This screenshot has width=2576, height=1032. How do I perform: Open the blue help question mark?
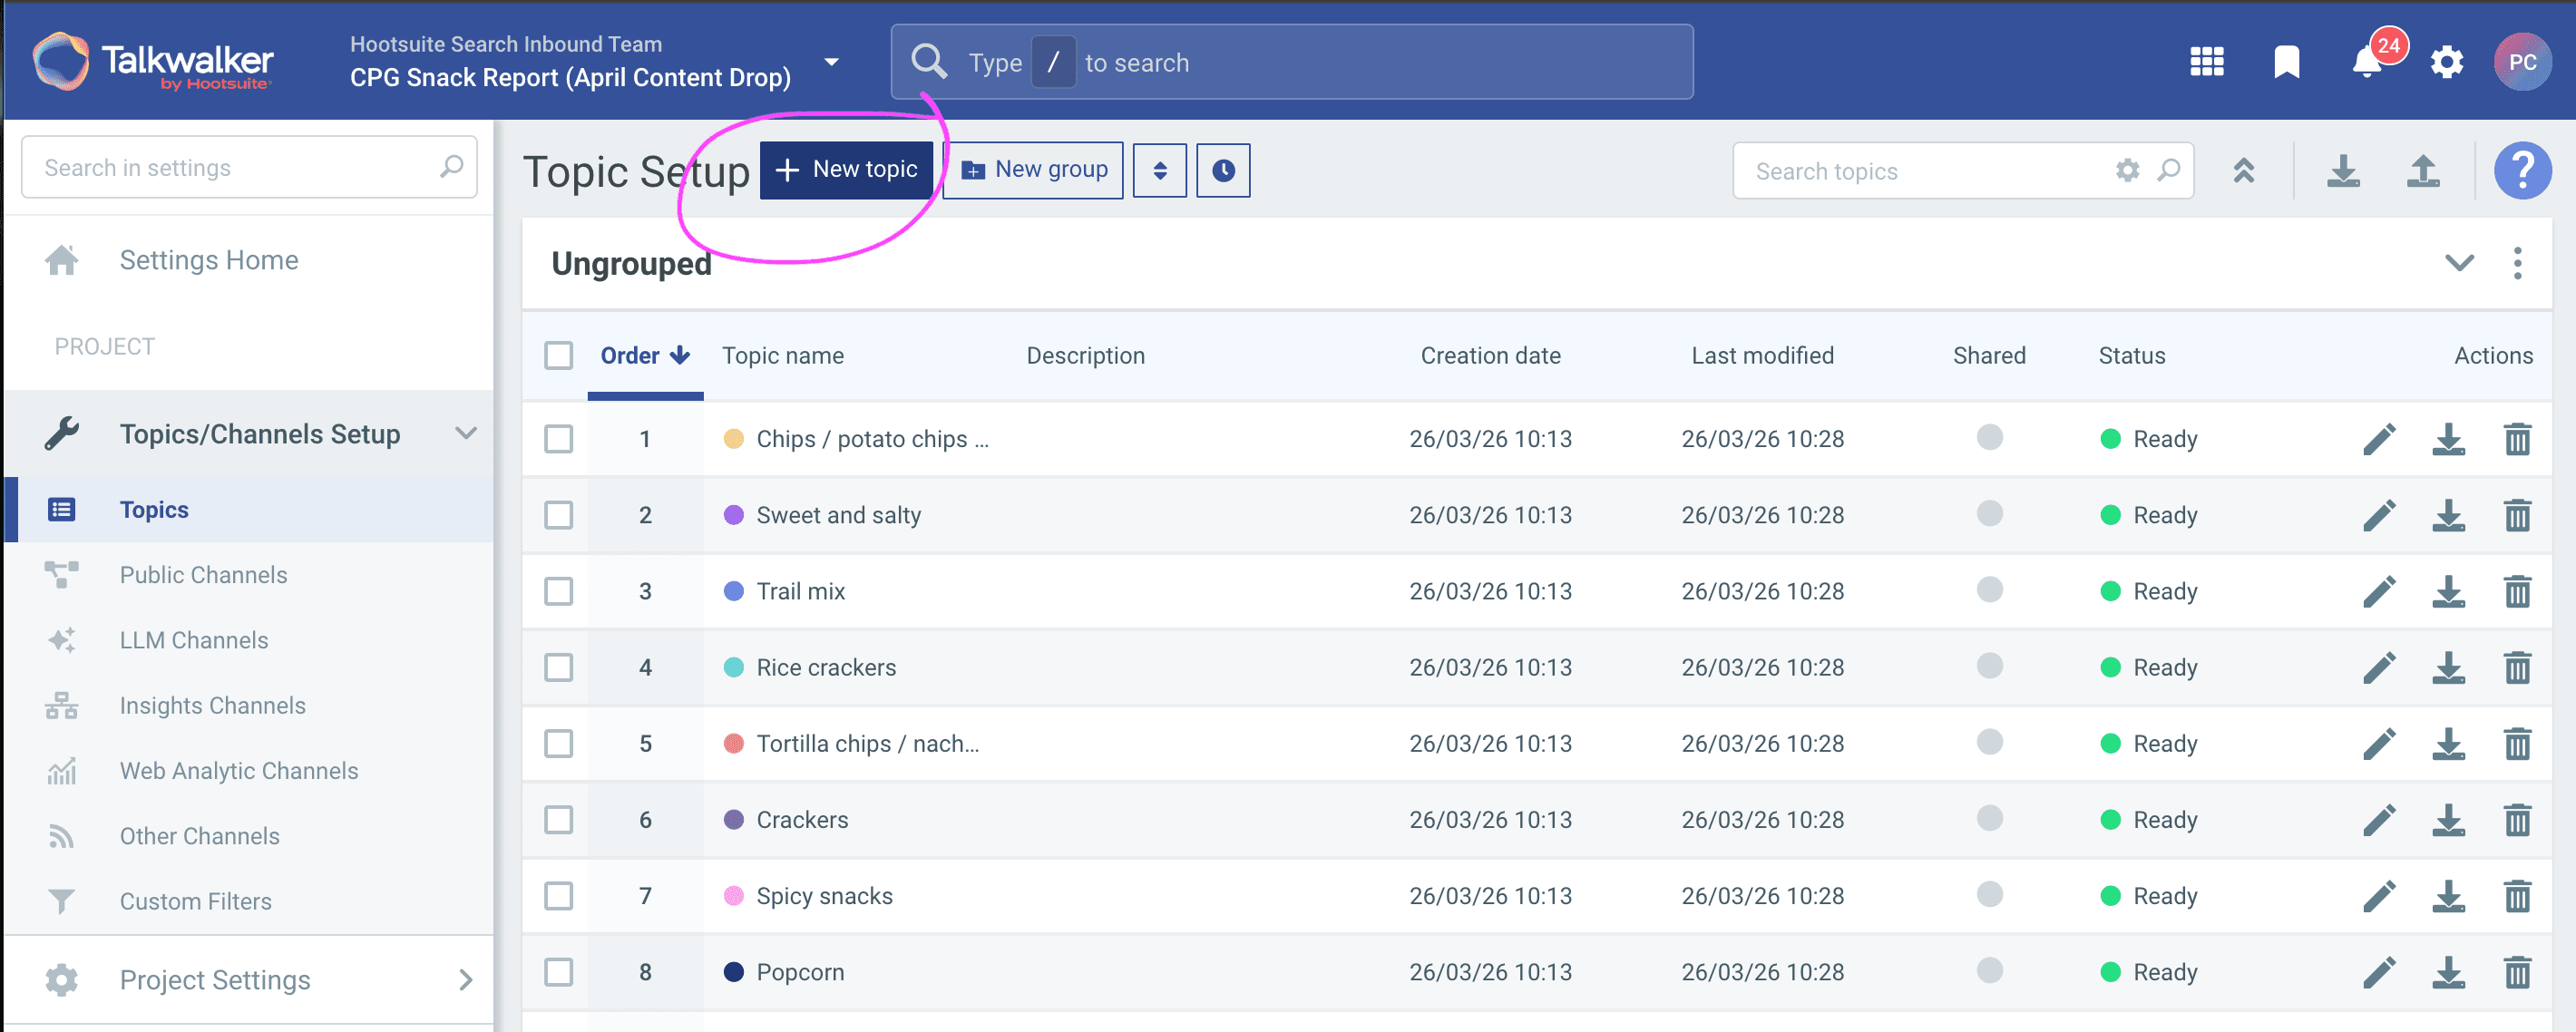click(x=2522, y=171)
